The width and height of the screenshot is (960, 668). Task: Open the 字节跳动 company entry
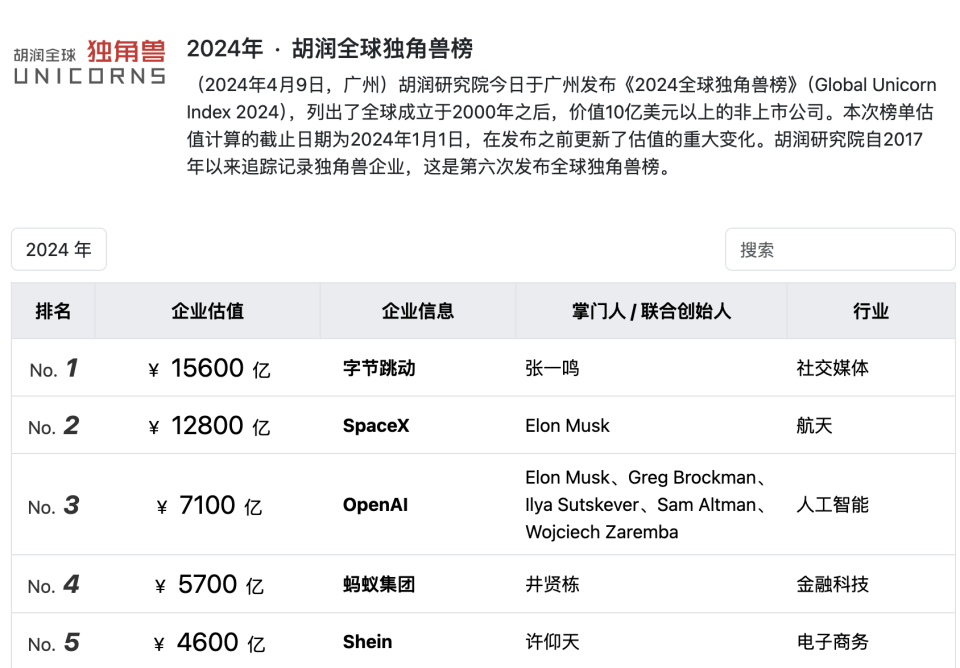(x=379, y=369)
